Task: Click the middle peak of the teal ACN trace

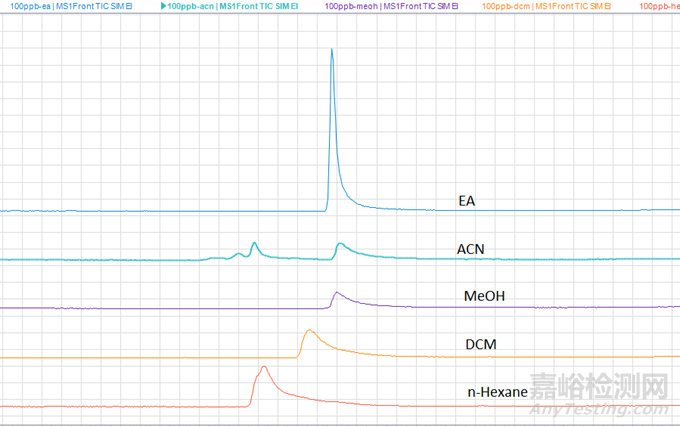Action: 254,243
